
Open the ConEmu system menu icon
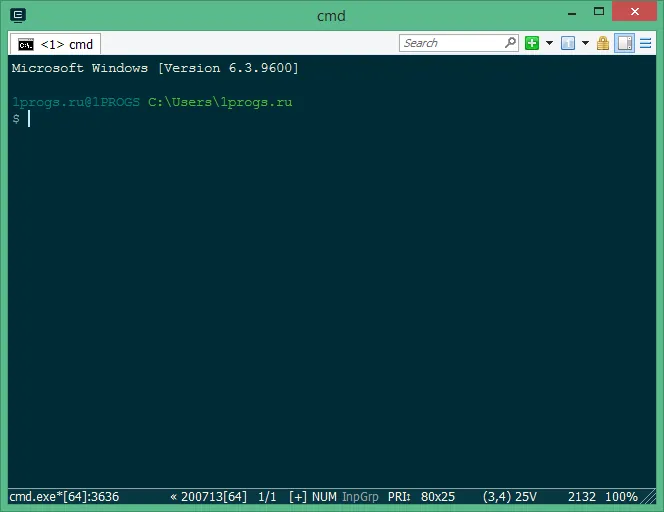(18, 15)
